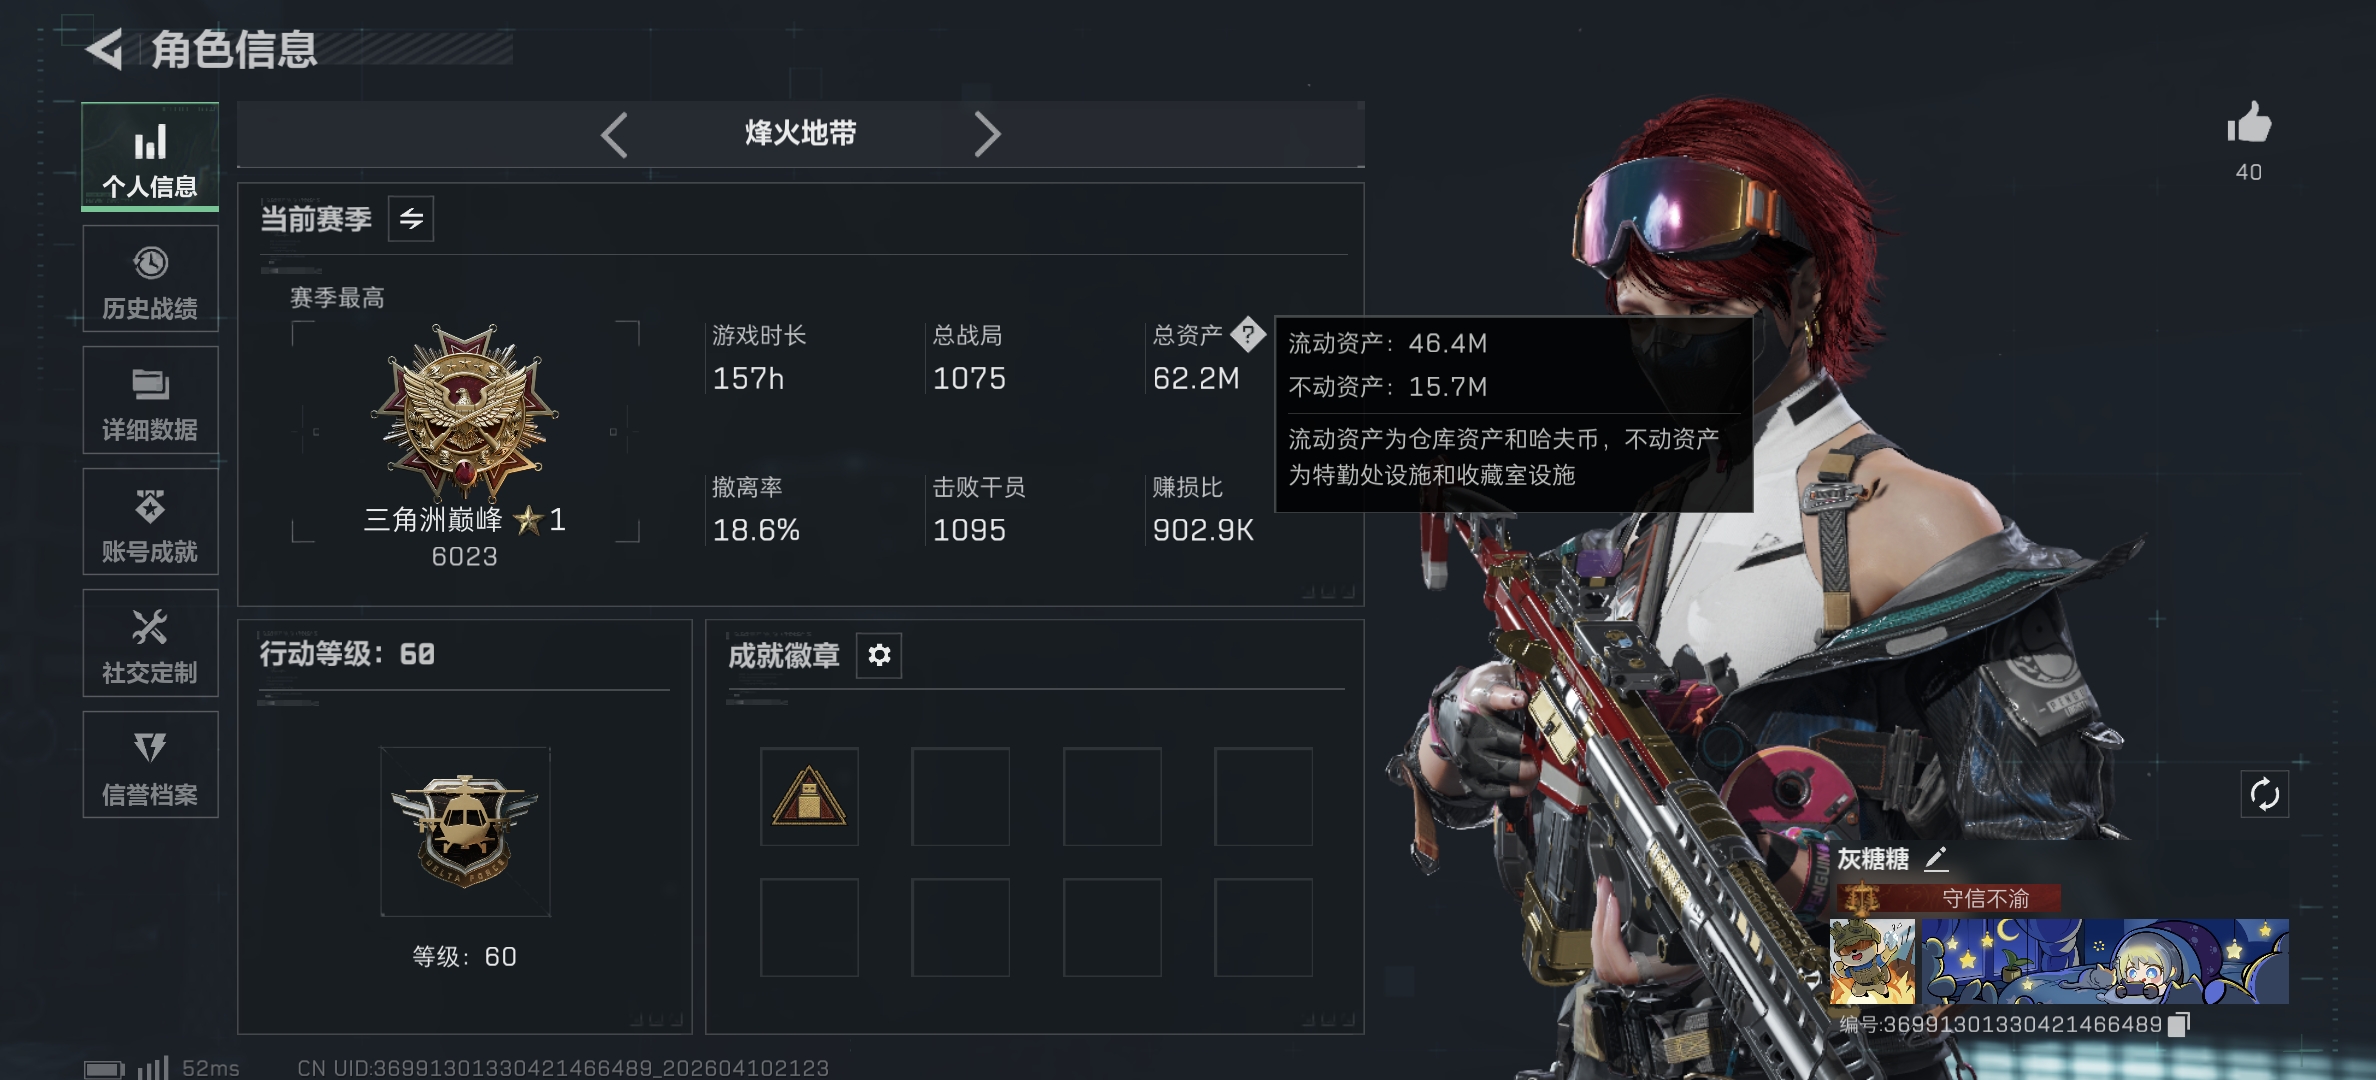
Task: Click the question mark next to 总资产
Action: (x=1247, y=334)
